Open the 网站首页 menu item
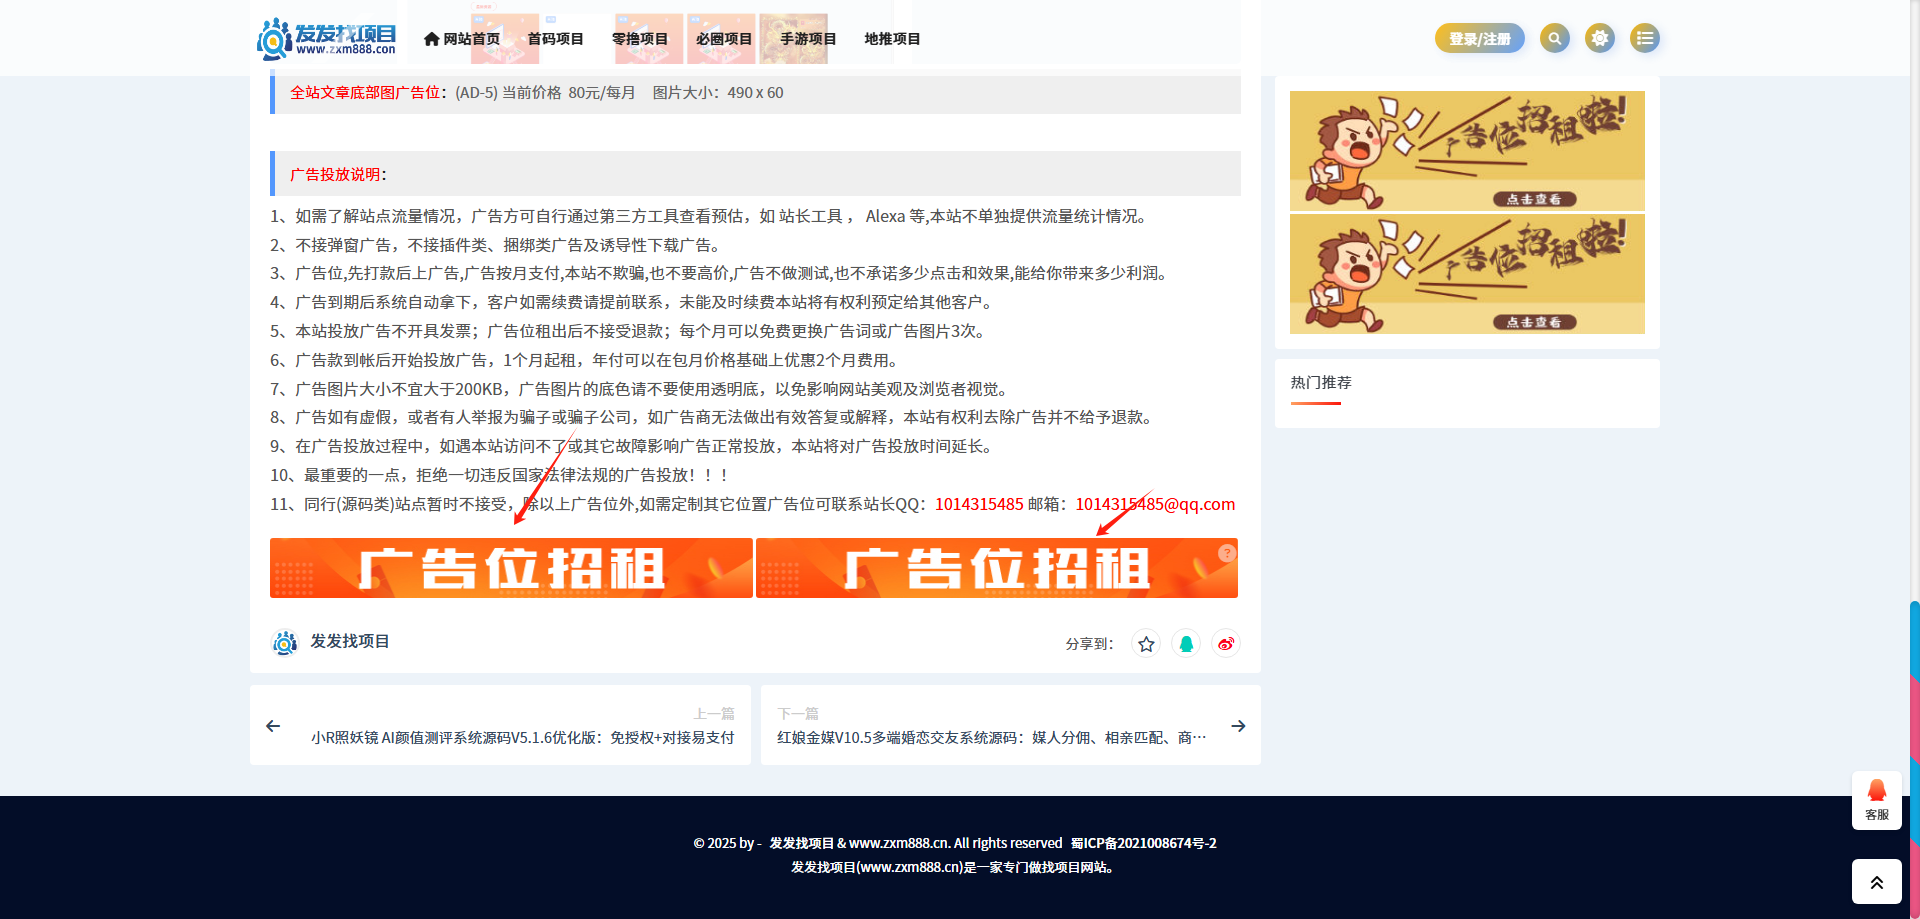Screen dimensions: 1920x919 click(x=462, y=39)
